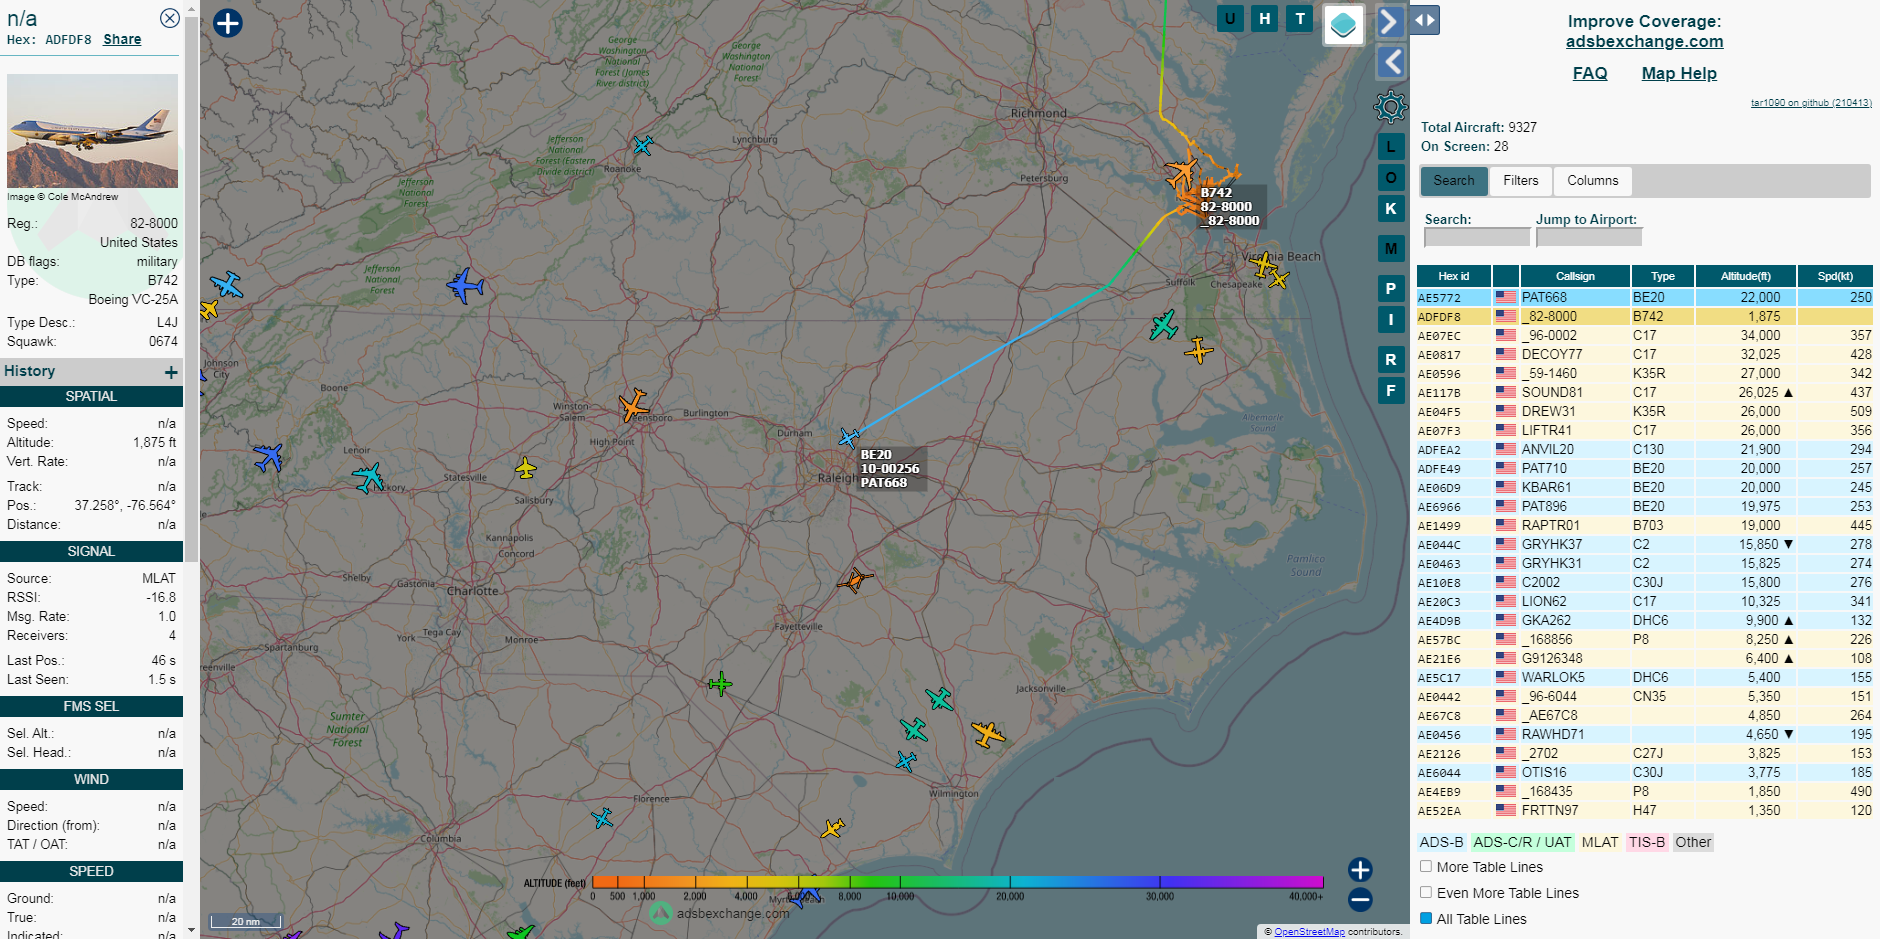The height and width of the screenshot is (939, 1880).
Task: Click the yellow aircraft icon near Salisbury
Action: tap(526, 467)
